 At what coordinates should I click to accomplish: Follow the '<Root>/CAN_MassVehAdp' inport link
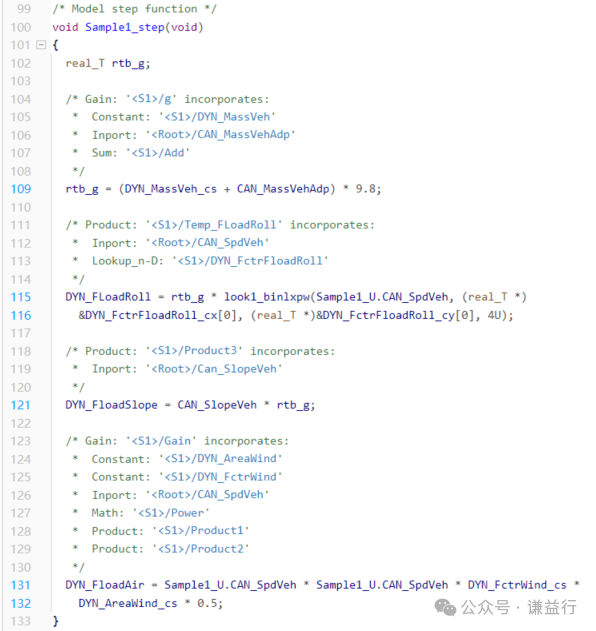pyautogui.click(x=221, y=134)
